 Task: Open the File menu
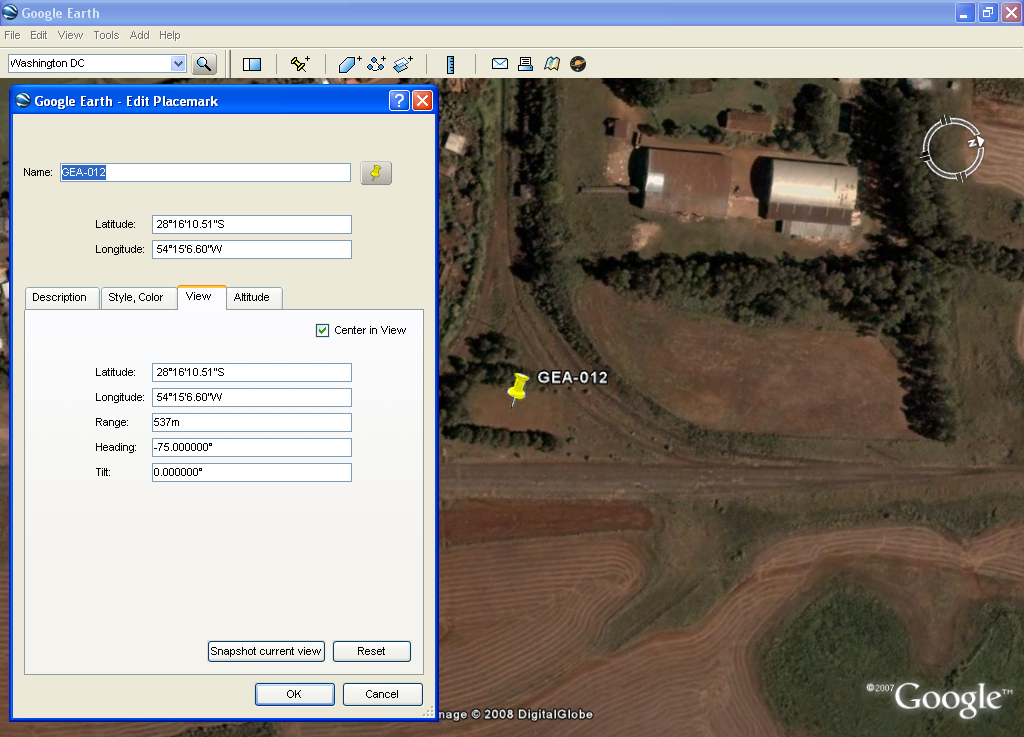(x=12, y=35)
